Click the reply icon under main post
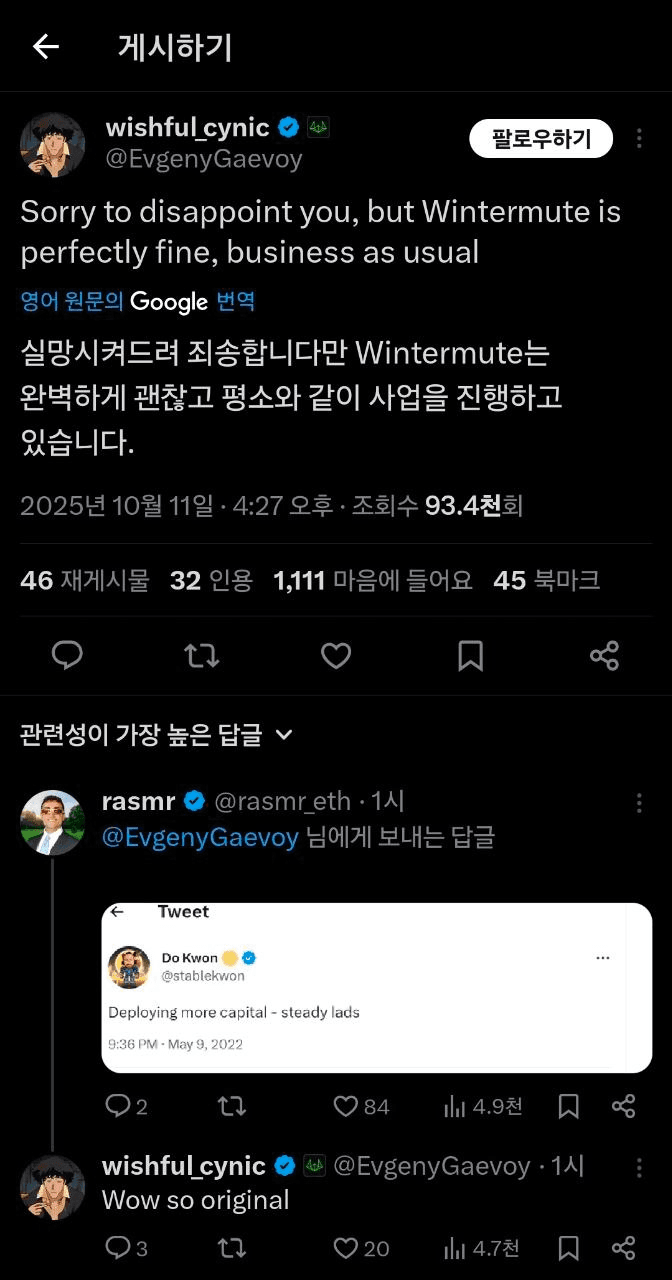 (x=67, y=656)
